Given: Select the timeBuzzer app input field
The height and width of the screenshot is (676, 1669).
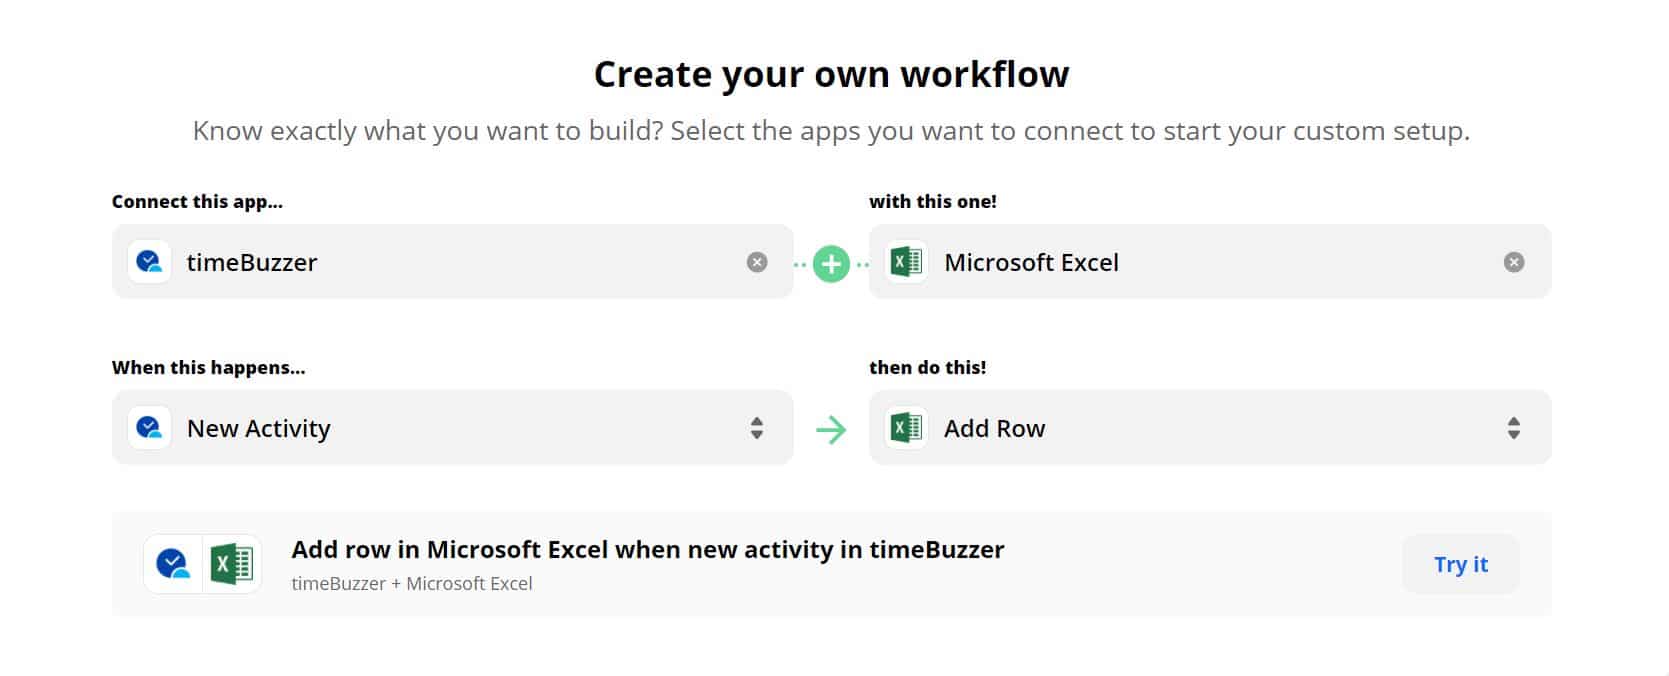Looking at the screenshot, I should coord(453,262).
